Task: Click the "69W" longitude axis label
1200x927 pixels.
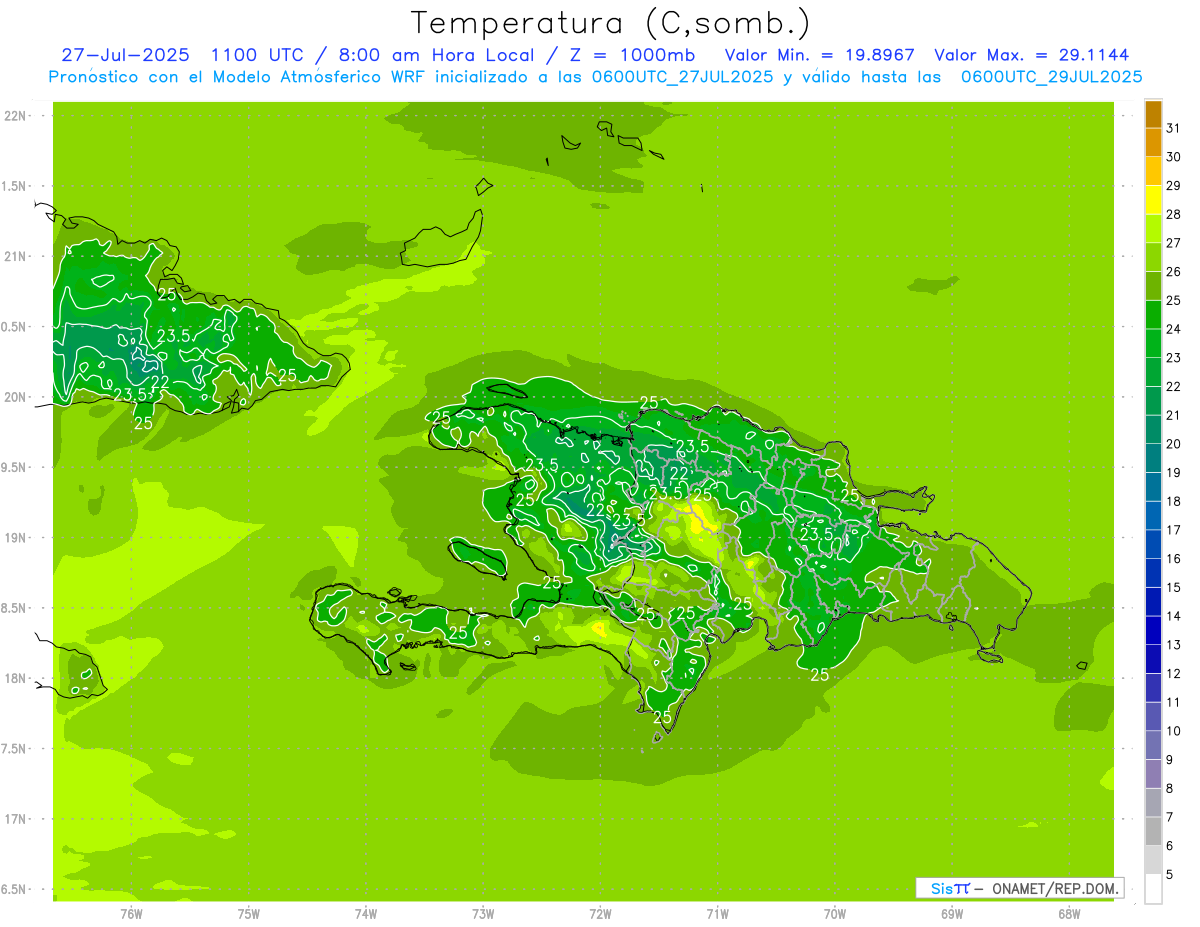Action: click(x=951, y=913)
